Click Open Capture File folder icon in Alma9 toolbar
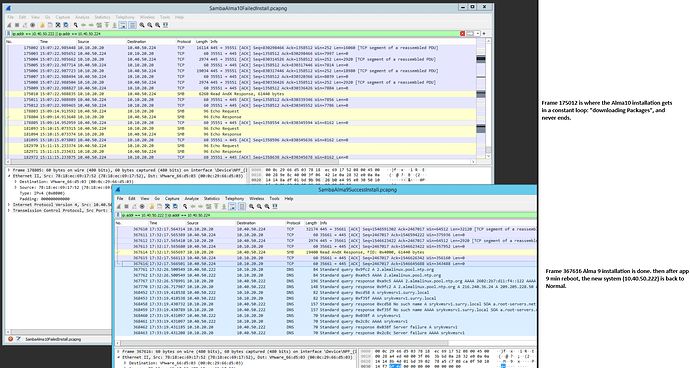The width and height of the screenshot is (690, 368). coord(151,206)
